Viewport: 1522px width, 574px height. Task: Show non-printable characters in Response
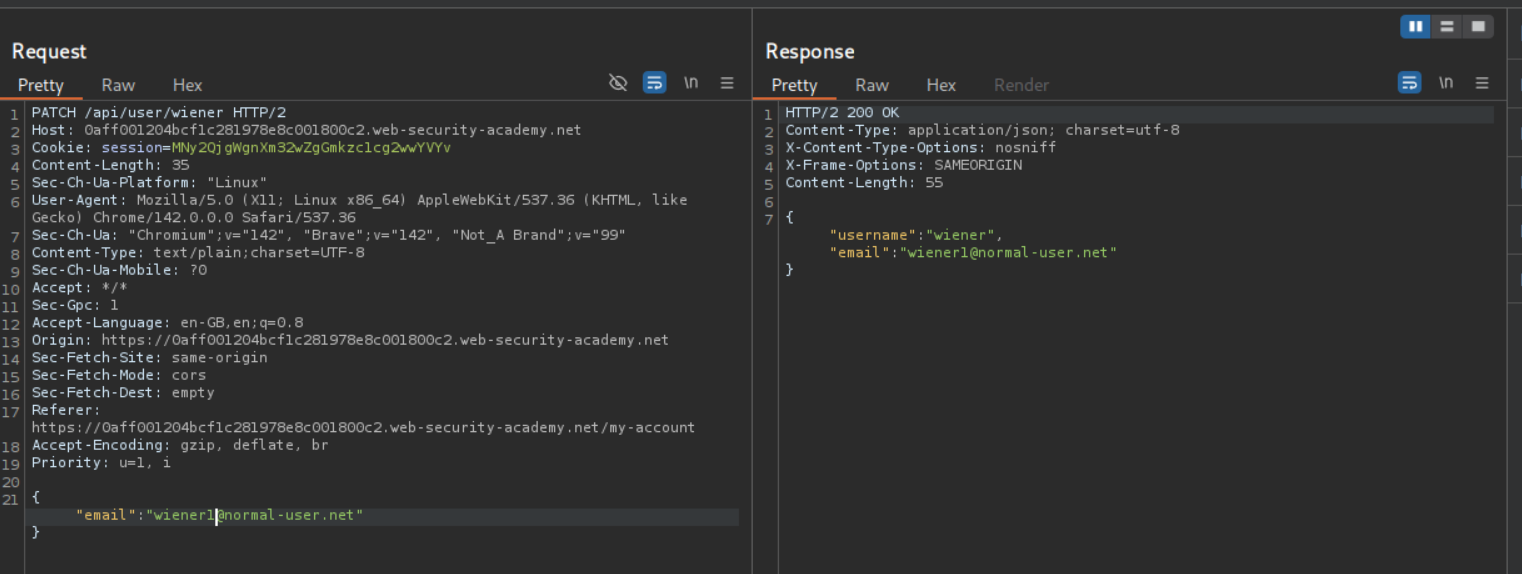click(x=1446, y=83)
